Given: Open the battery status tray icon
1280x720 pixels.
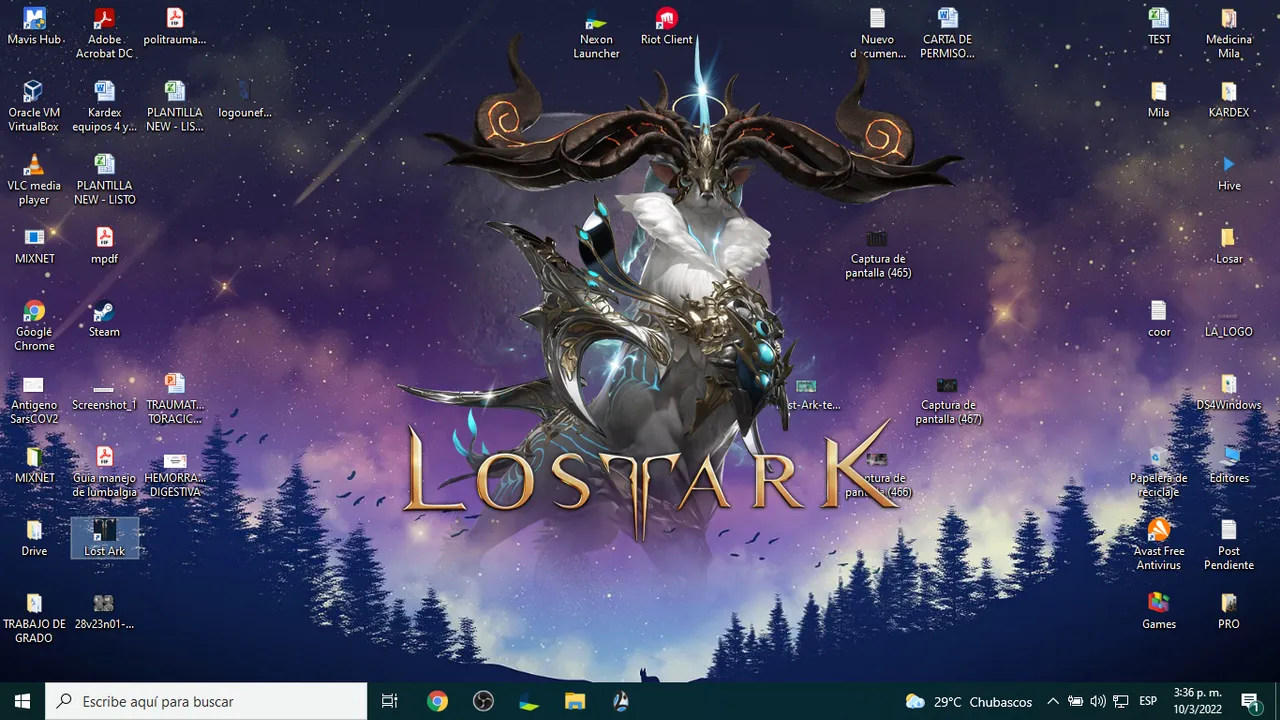Looking at the screenshot, I should [x=1075, y=701].
